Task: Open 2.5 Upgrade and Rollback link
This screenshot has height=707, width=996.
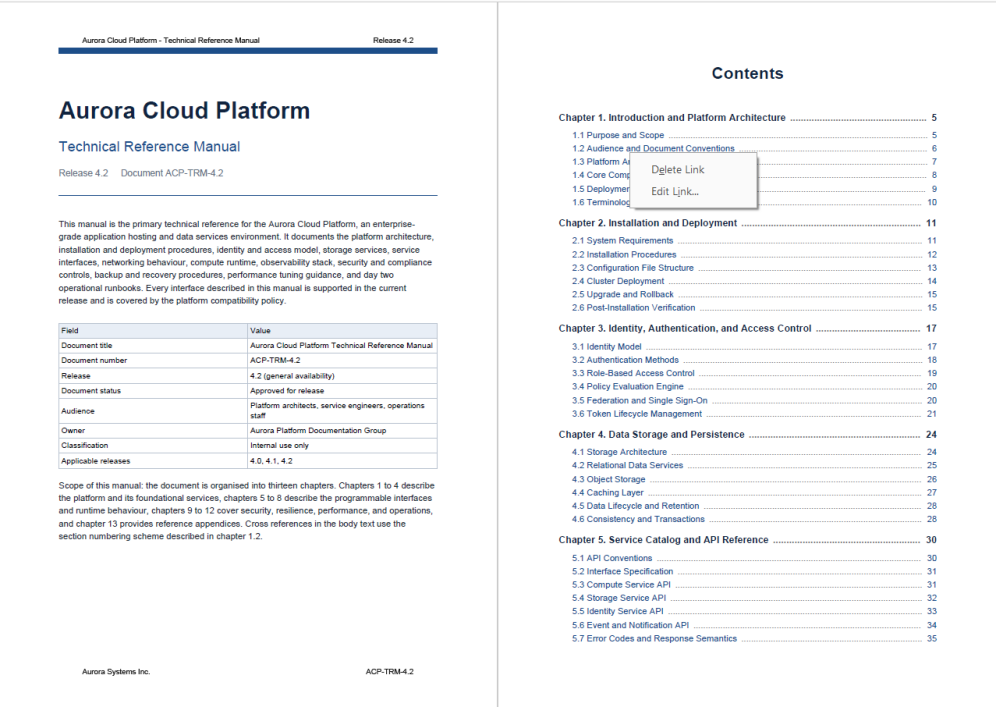Action: point(622,295)
